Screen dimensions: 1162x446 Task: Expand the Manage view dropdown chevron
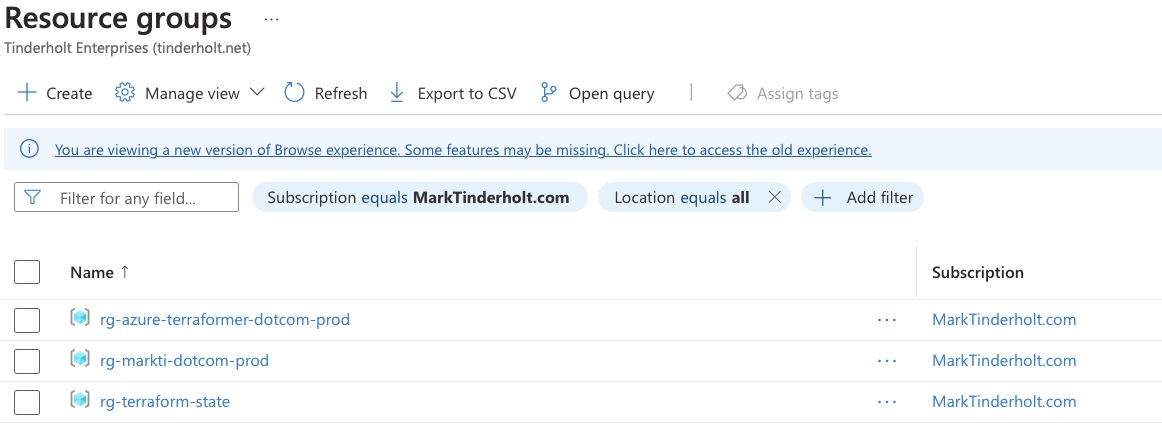(256, 93)
